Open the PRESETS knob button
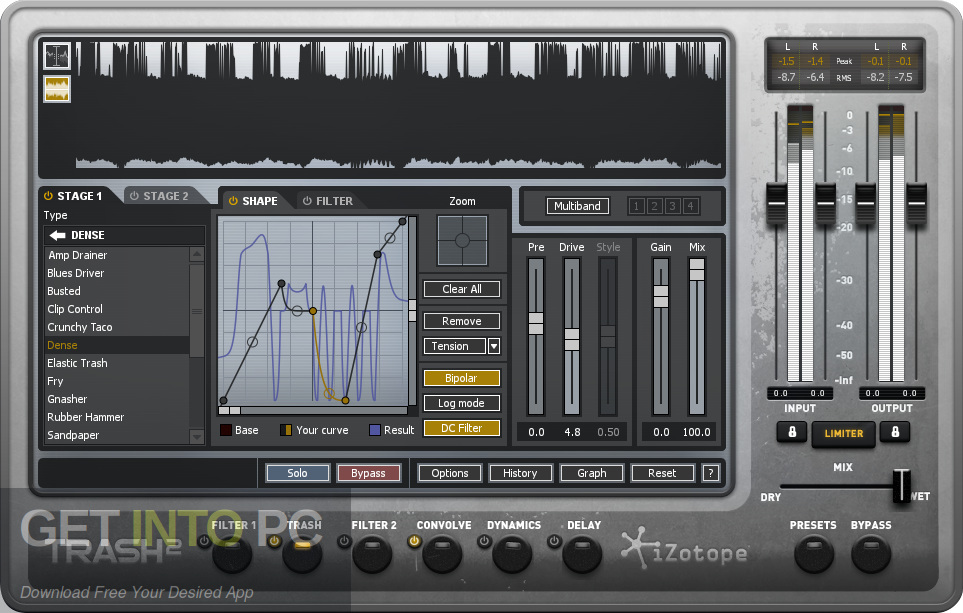 pos(814,554)
